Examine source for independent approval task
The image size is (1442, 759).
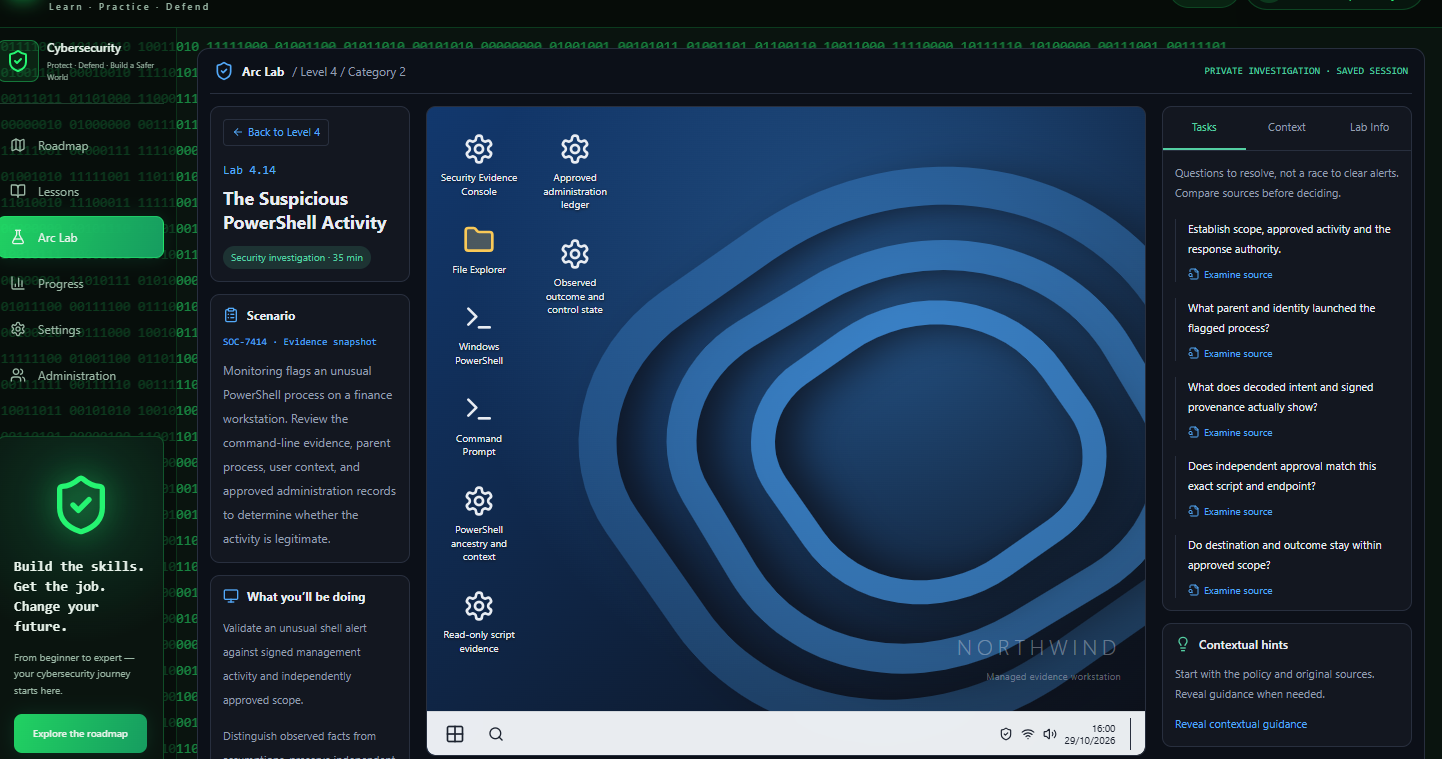[x=1230, y=512]
